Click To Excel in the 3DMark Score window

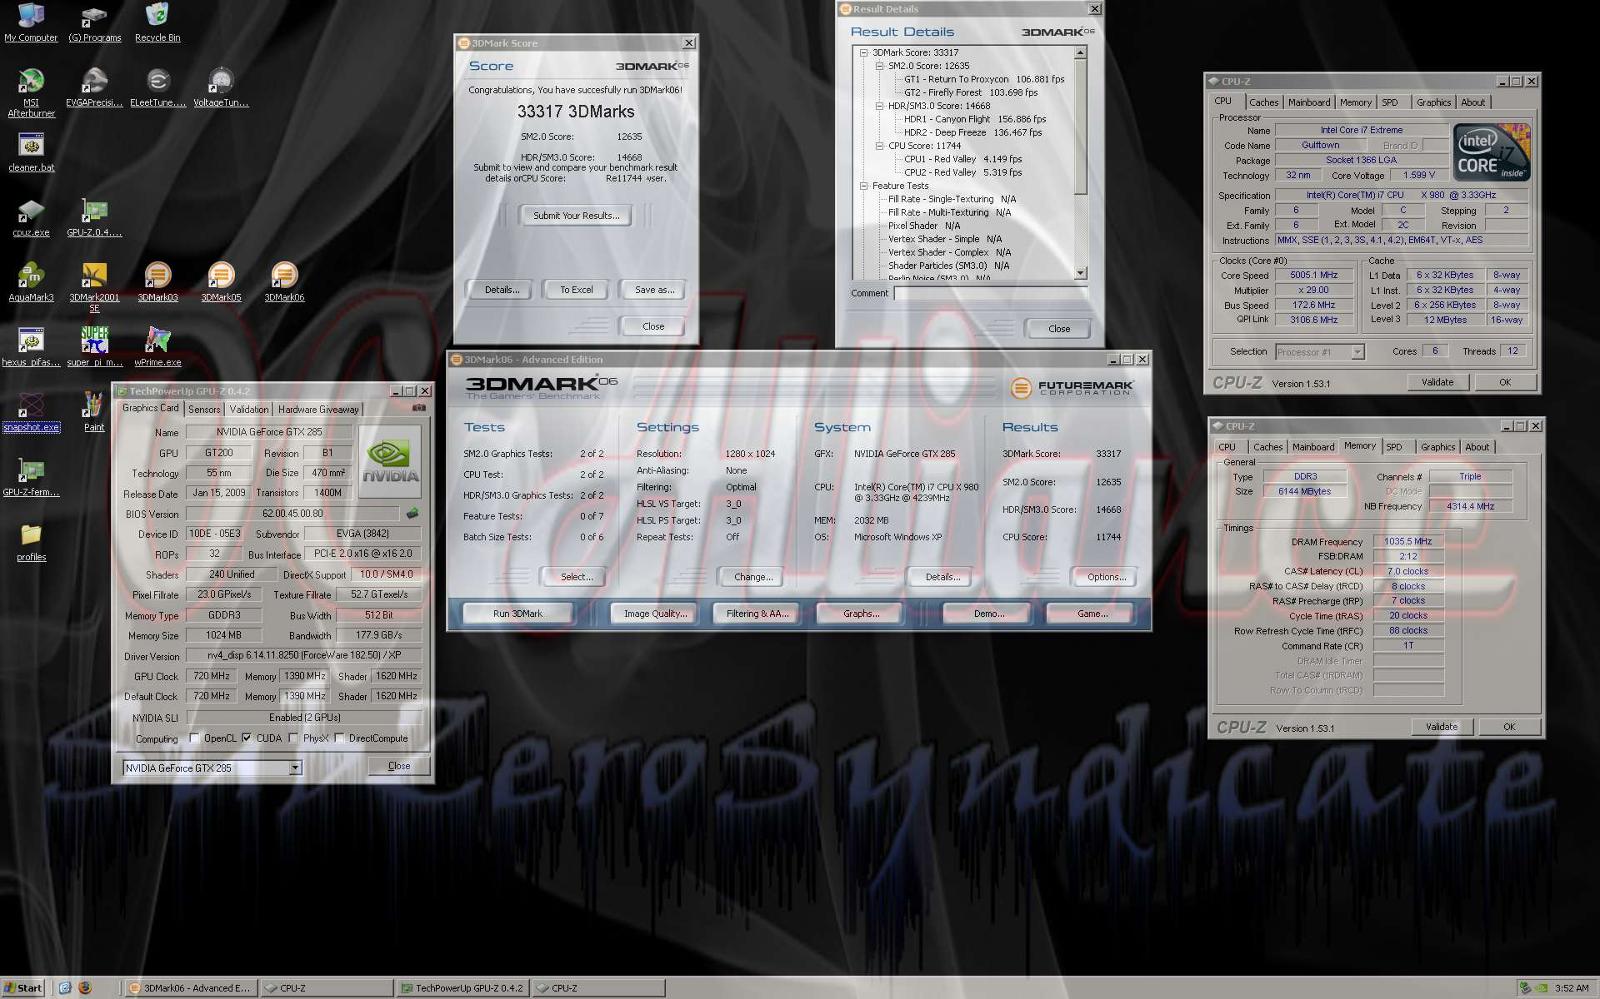[x=576, y=290]
